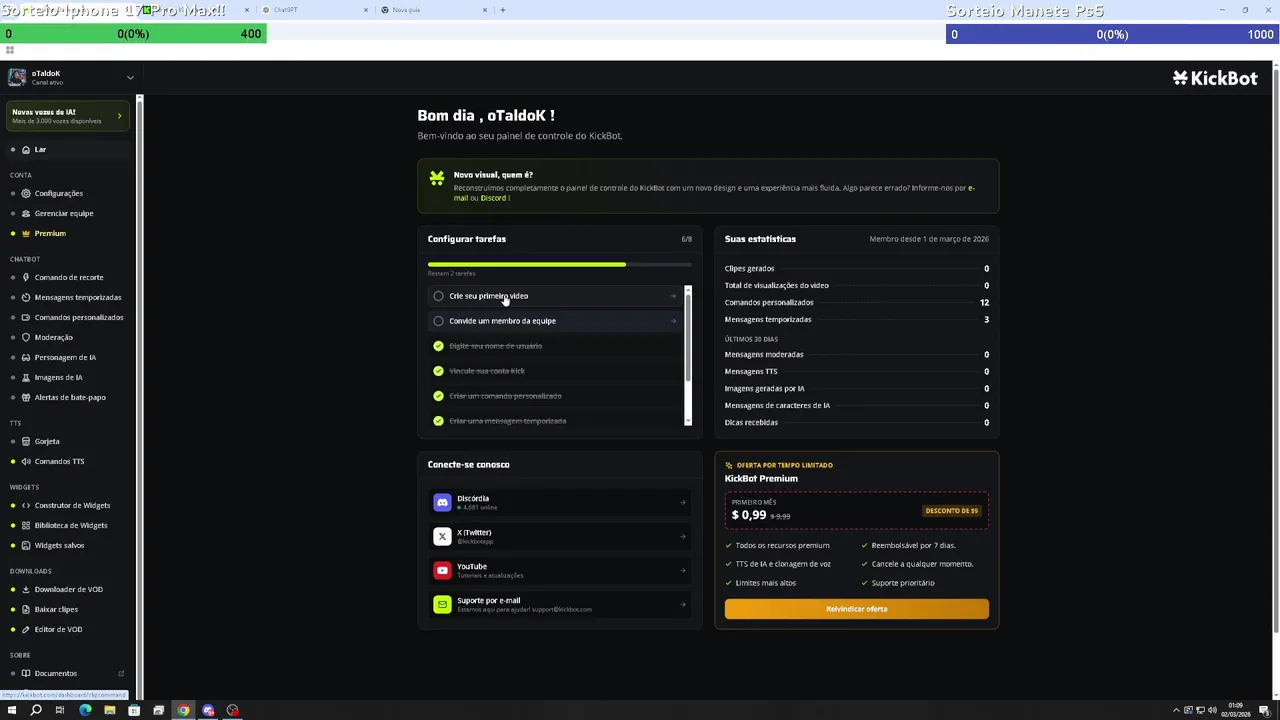
Task: Open external link icon beside Documentos
Action: tap(121, 673)
